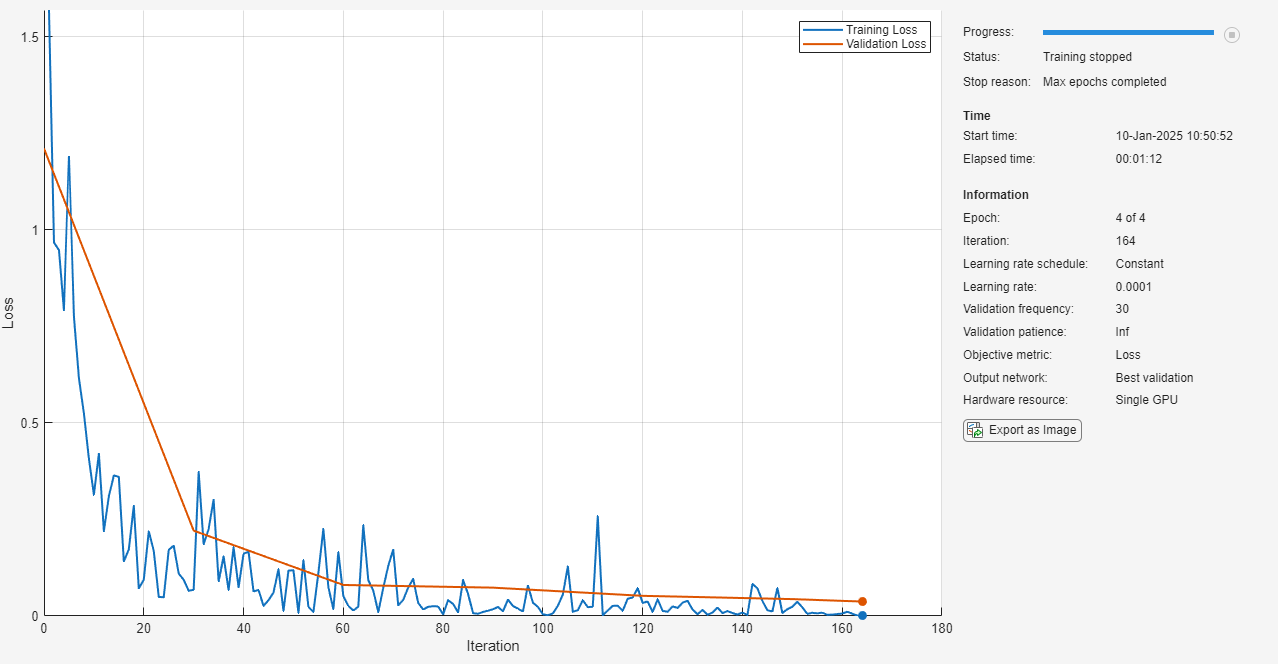The width and height of the screenshot is (1278, 664).
Task: Click the Iteration x-axis label
Action: [493, 646]
